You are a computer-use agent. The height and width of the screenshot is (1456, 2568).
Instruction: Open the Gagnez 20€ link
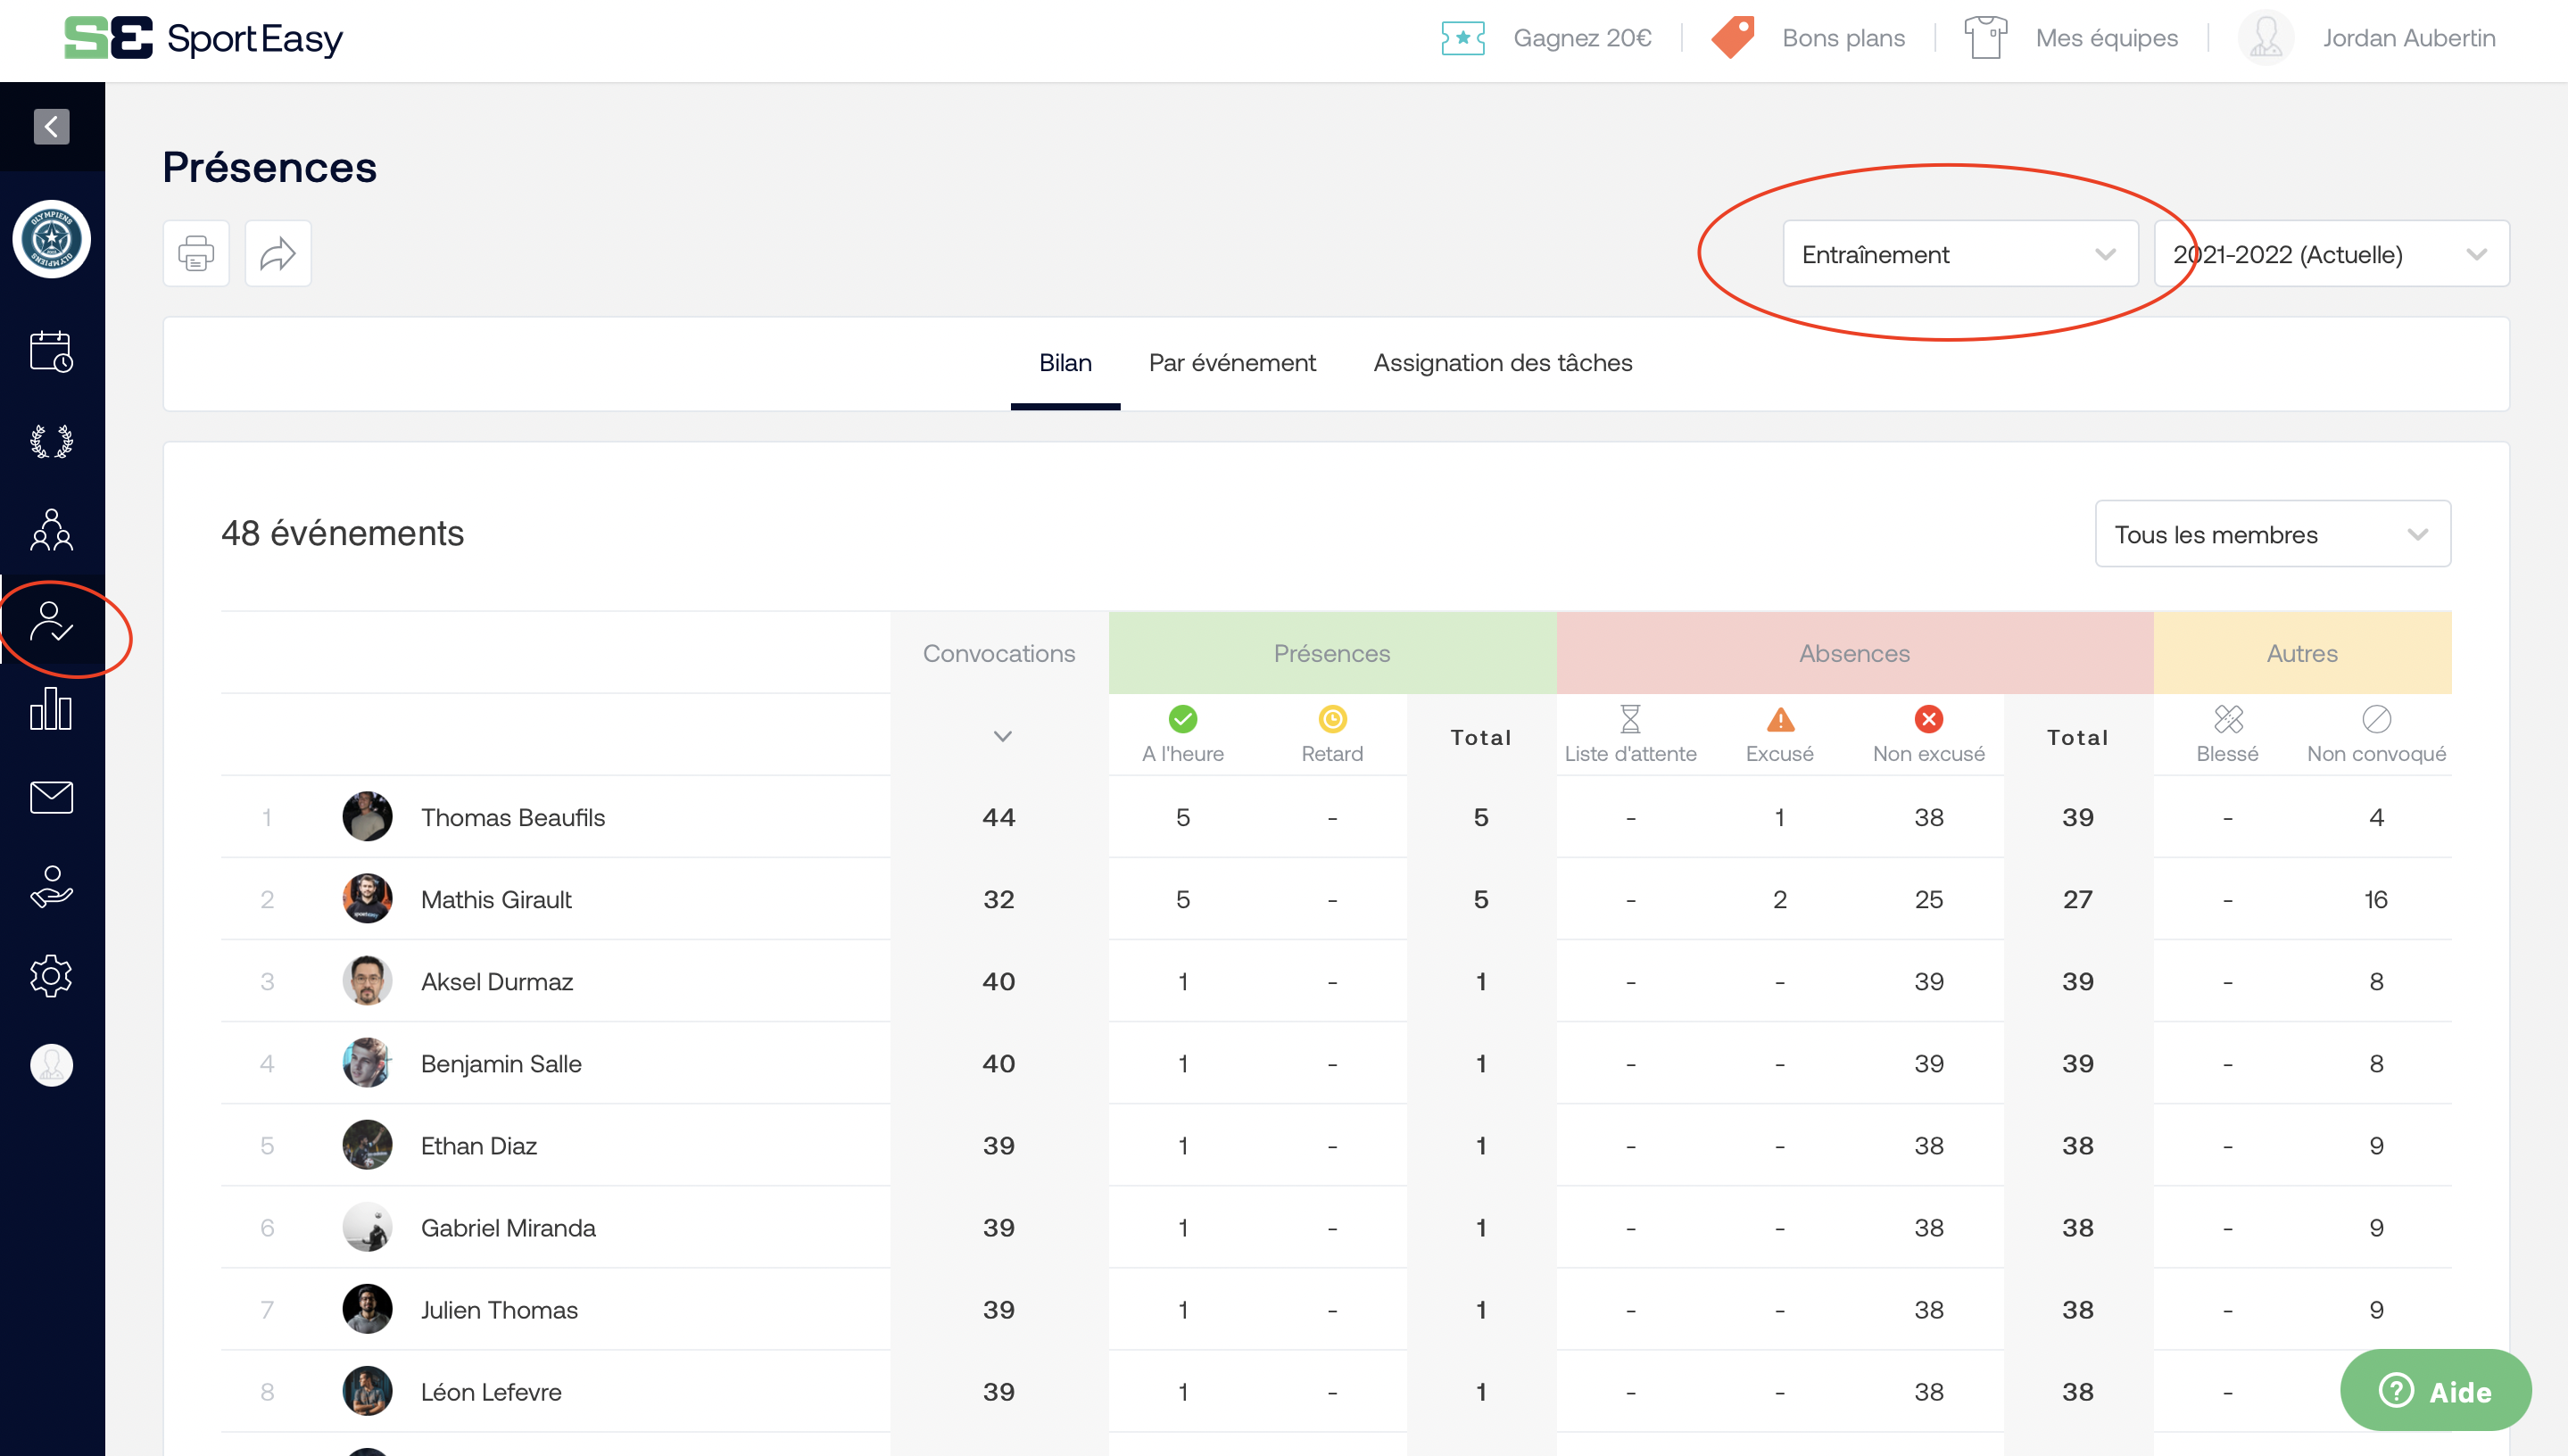point(1582,38)
